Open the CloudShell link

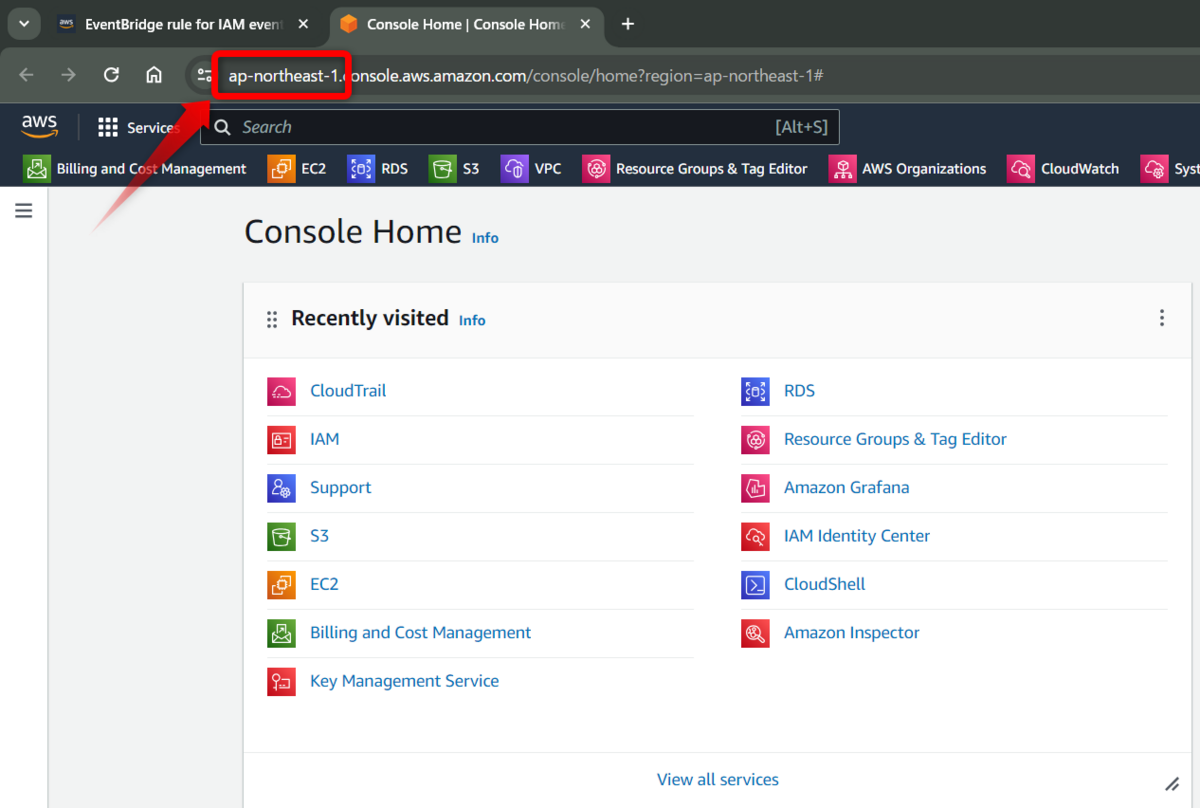tap(824, 584)
